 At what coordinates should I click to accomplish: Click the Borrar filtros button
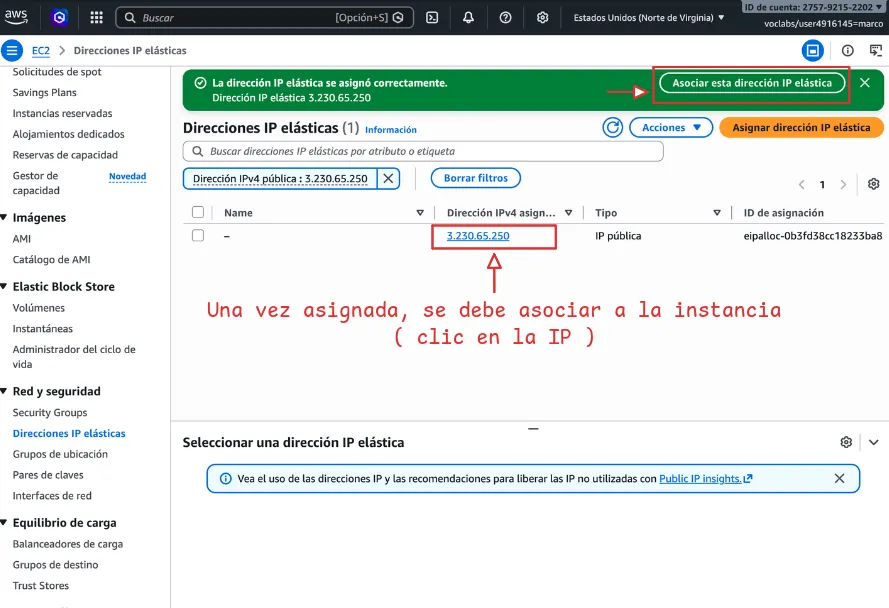476,178
